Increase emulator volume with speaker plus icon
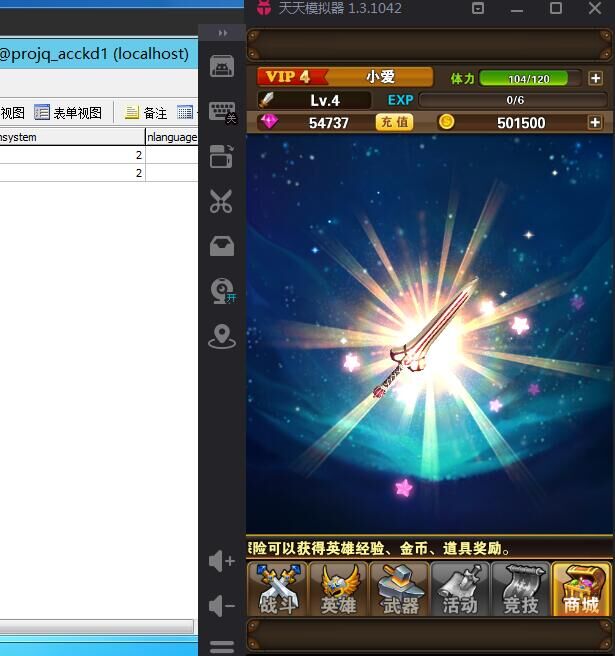 coord(221,561)
